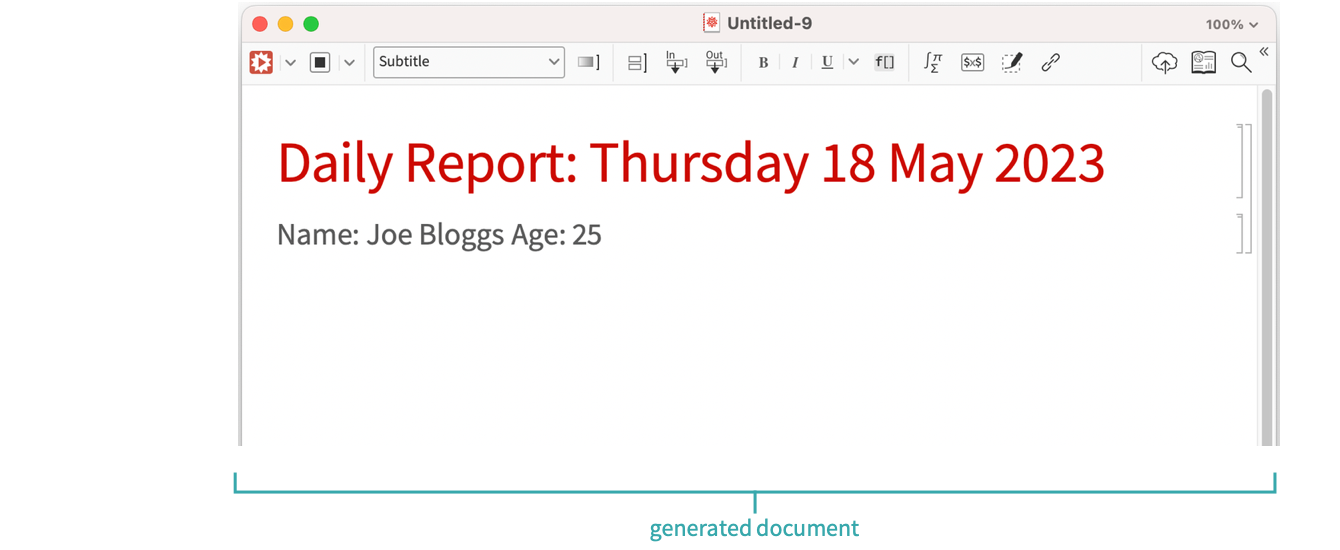Screen dimensions: 1340x550
Task: Toggle italic formatting
Action: click(795, 62)
